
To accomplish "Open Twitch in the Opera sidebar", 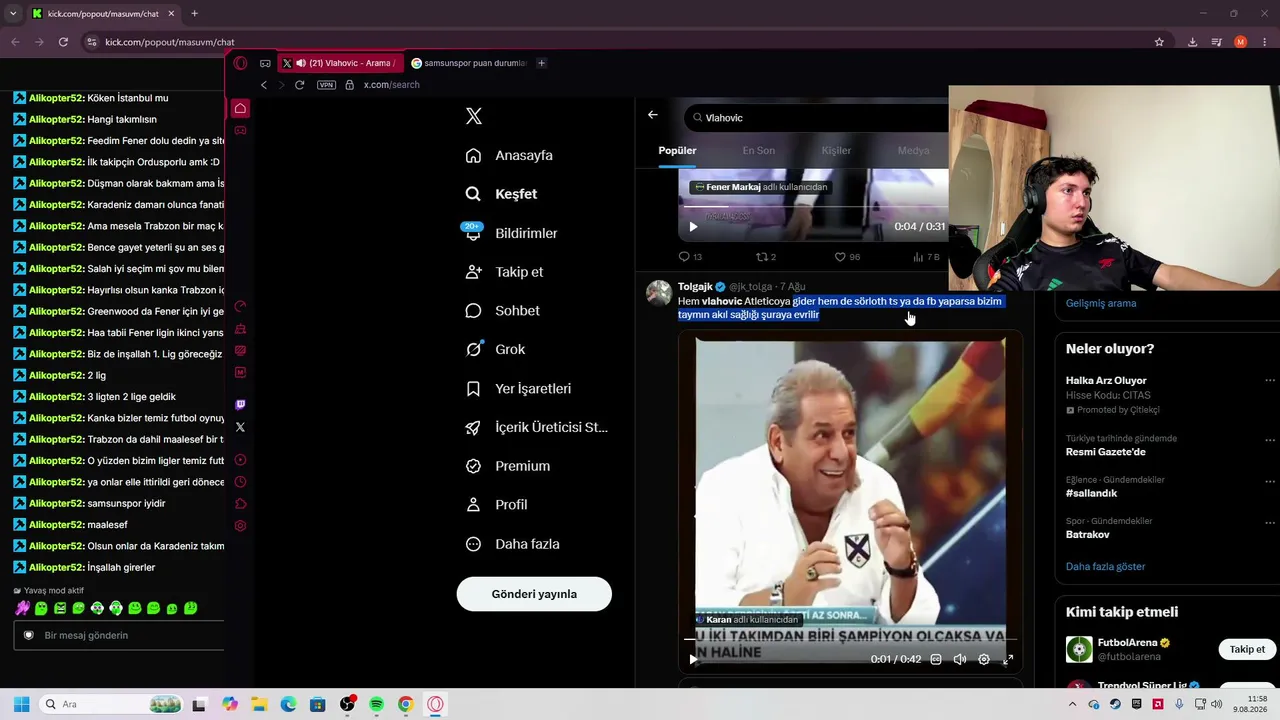I will pos(240,405).
